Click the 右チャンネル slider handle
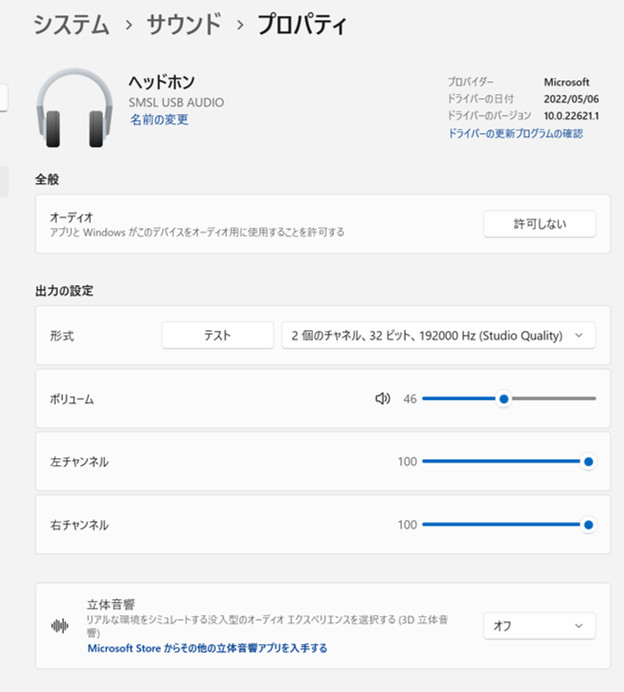The width and height of the screenshot is (624, 692). 588,525
